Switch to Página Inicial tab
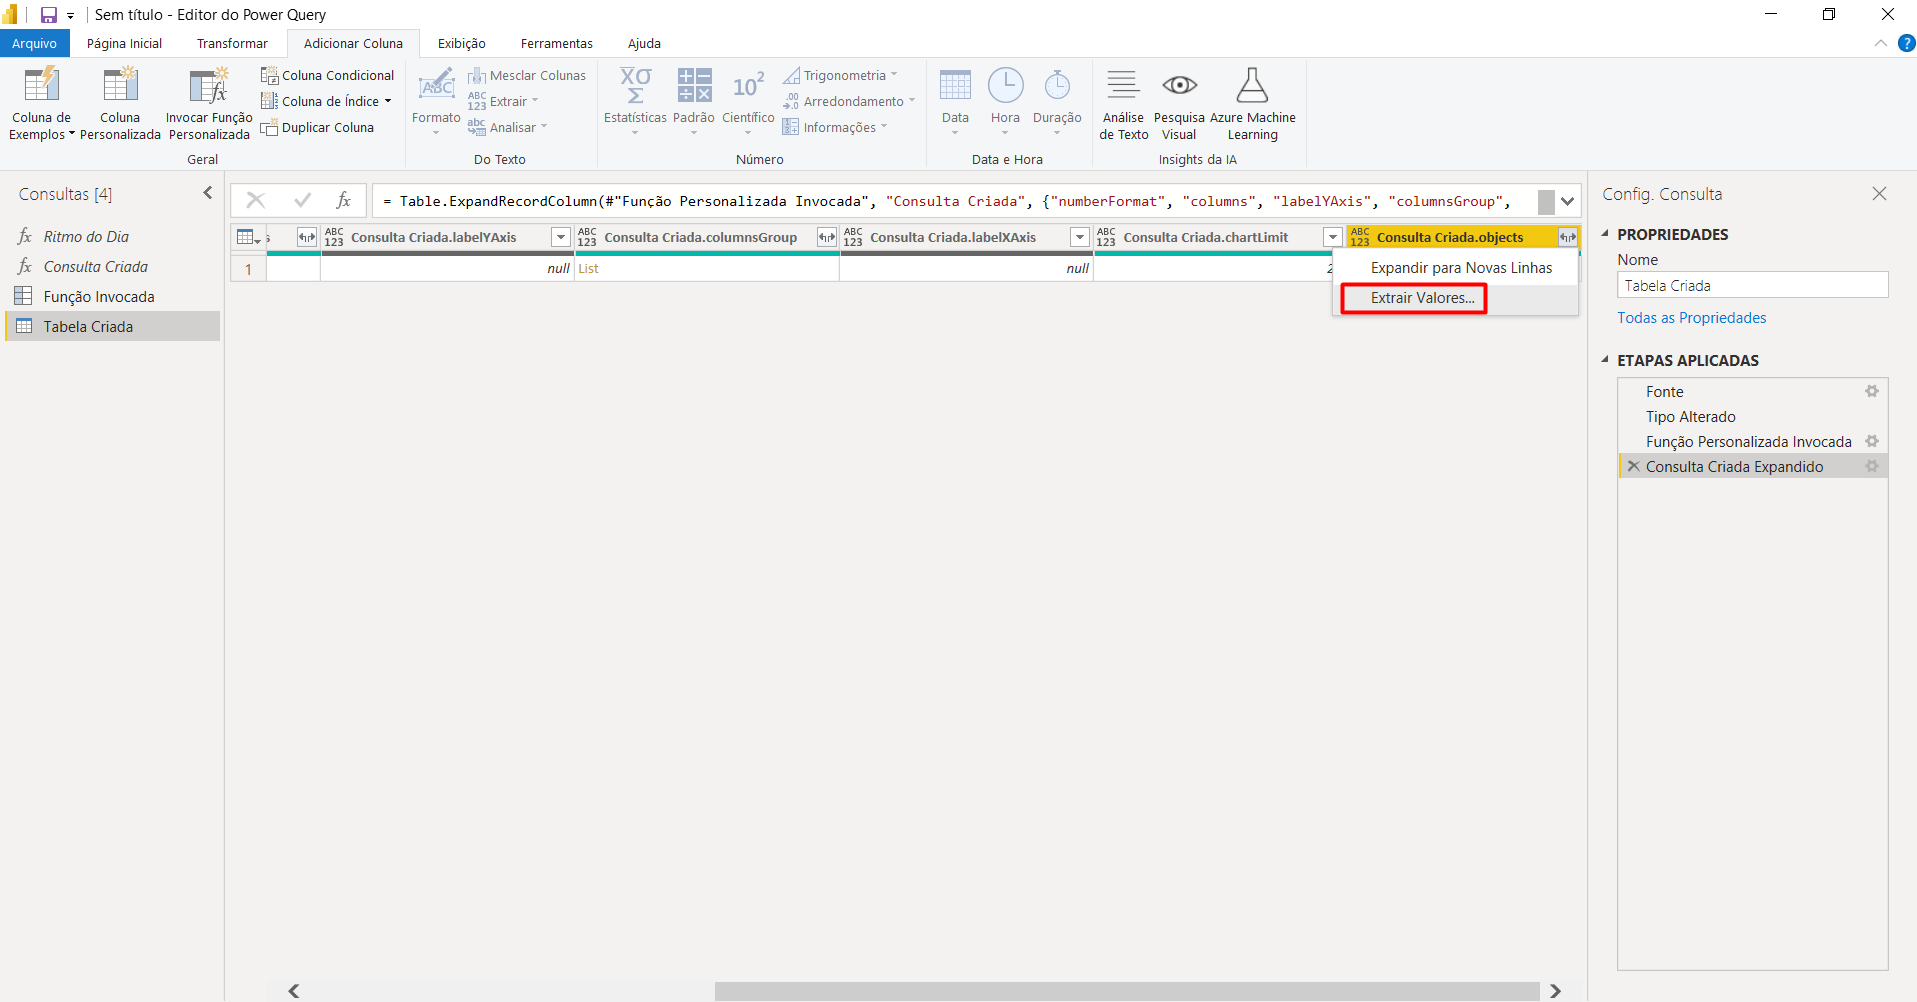 pos(124,43)
